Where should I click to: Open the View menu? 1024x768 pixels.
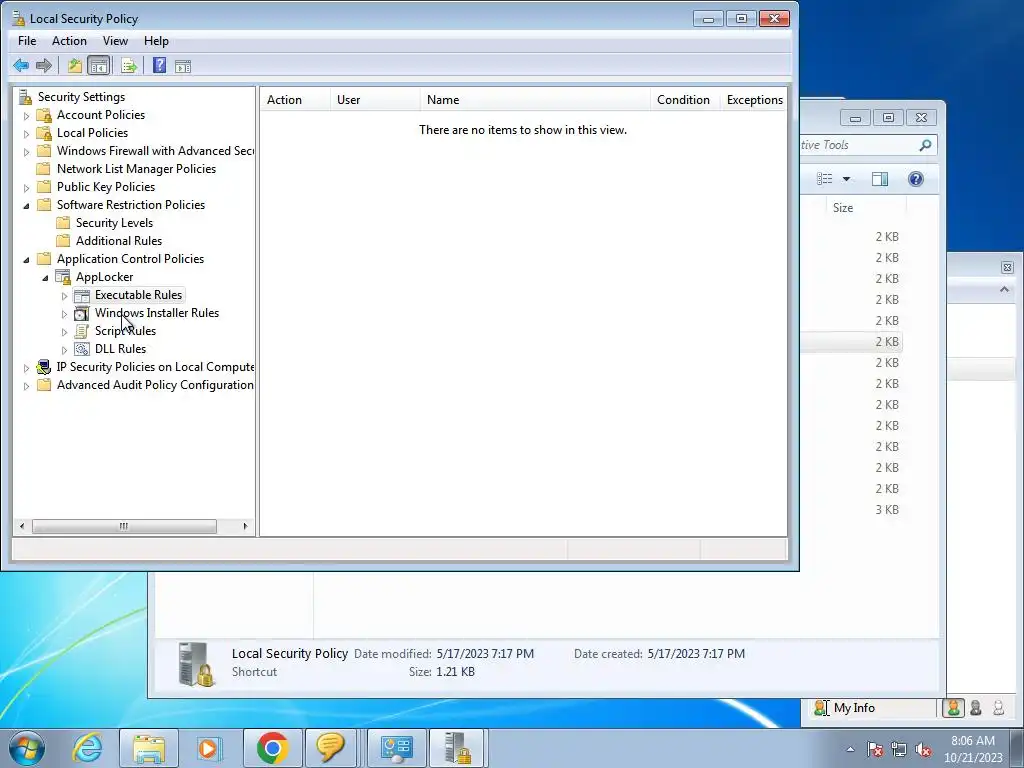coord(115,40)
